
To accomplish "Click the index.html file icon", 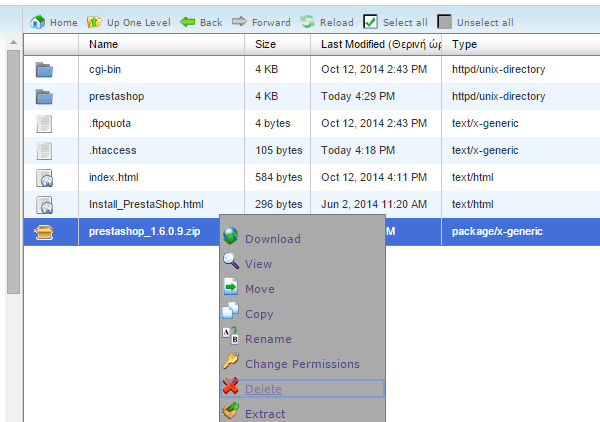I will click(x=44, y=178).
